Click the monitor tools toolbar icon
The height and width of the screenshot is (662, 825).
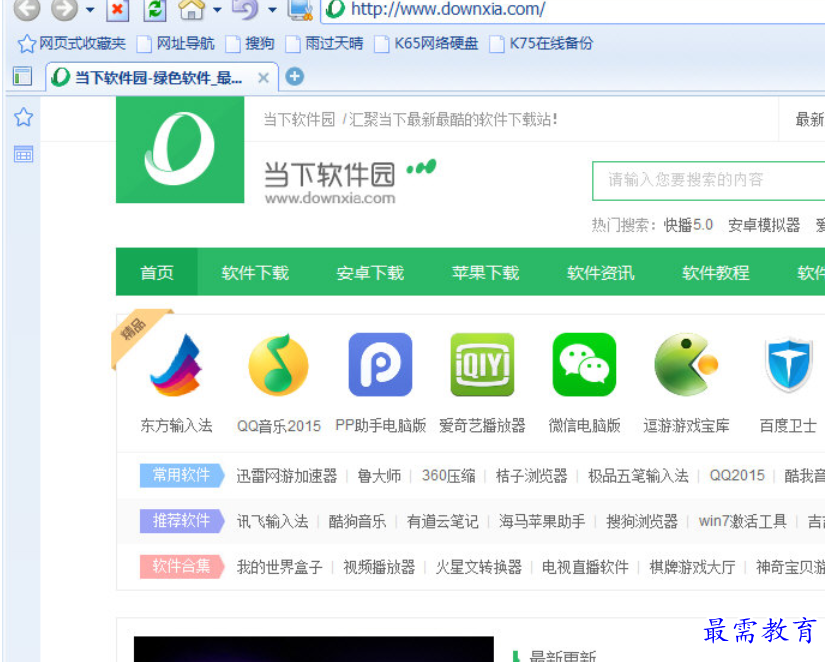click(x=301, y=9)
